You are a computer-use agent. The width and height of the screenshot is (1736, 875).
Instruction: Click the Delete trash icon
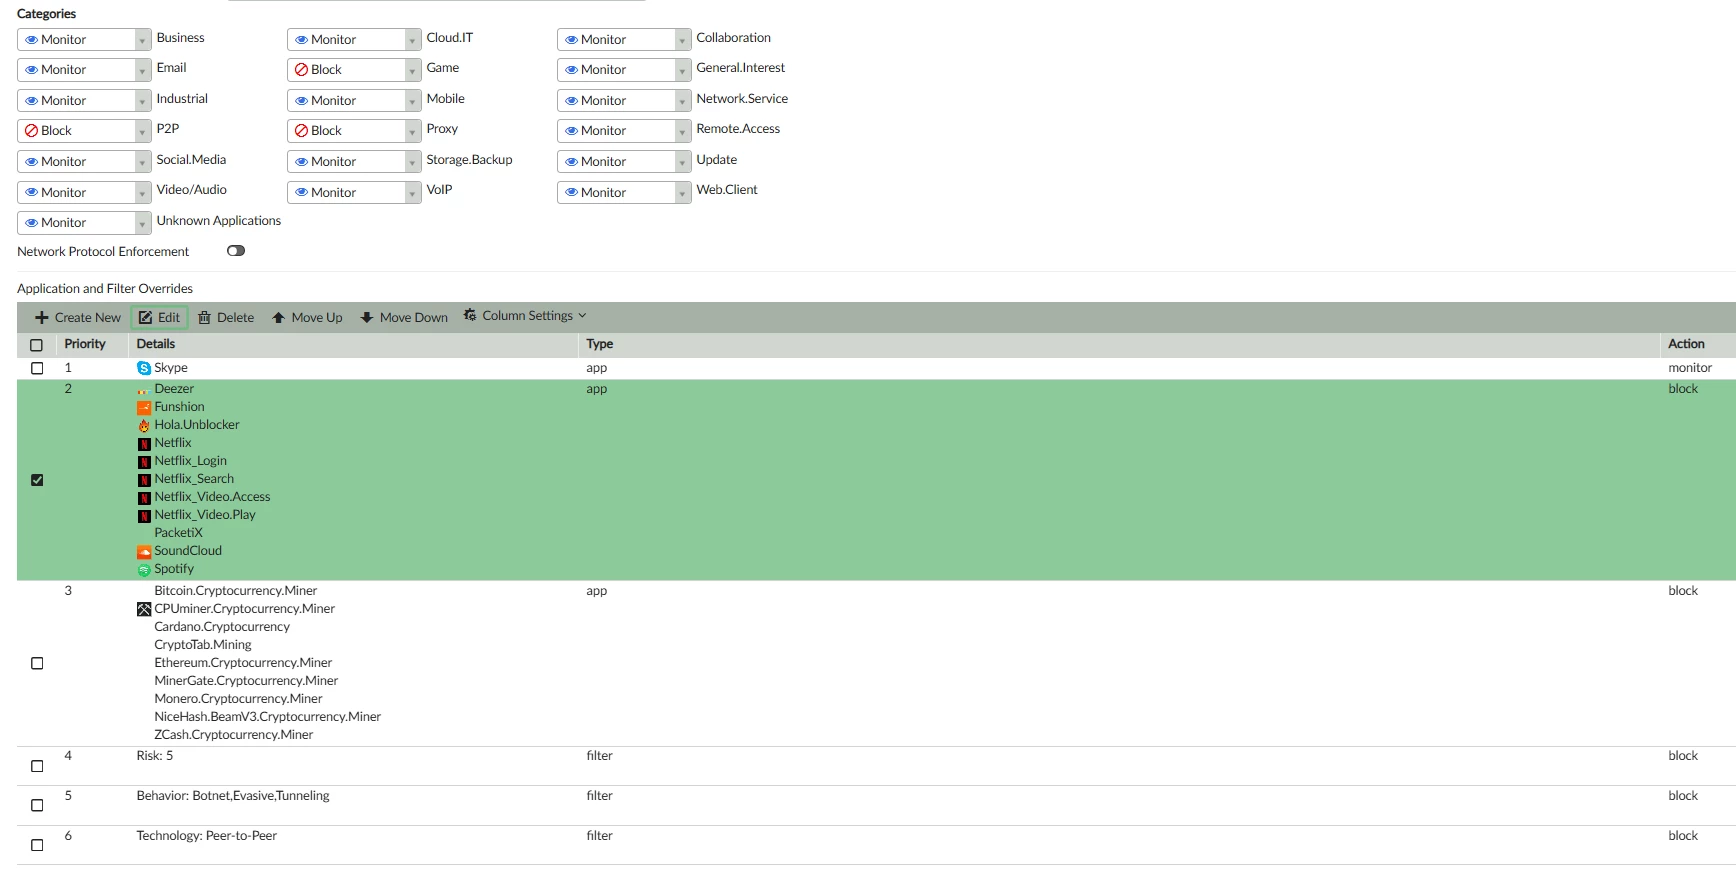(x=204, y=318)
